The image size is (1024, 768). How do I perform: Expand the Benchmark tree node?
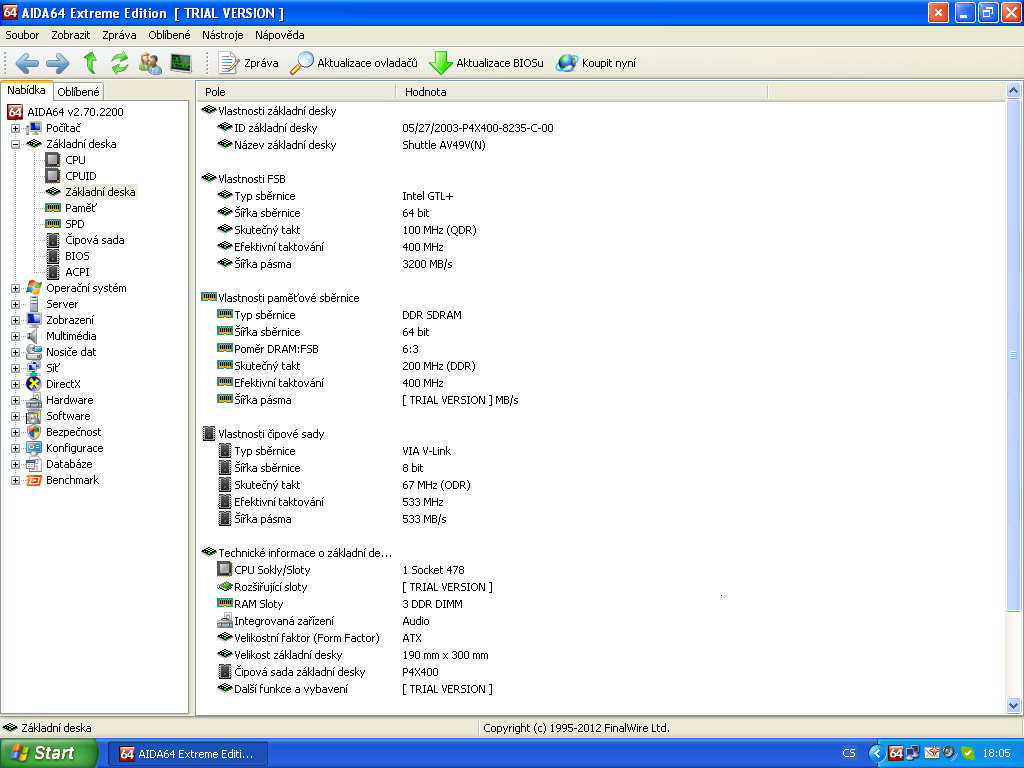(15, 480)
